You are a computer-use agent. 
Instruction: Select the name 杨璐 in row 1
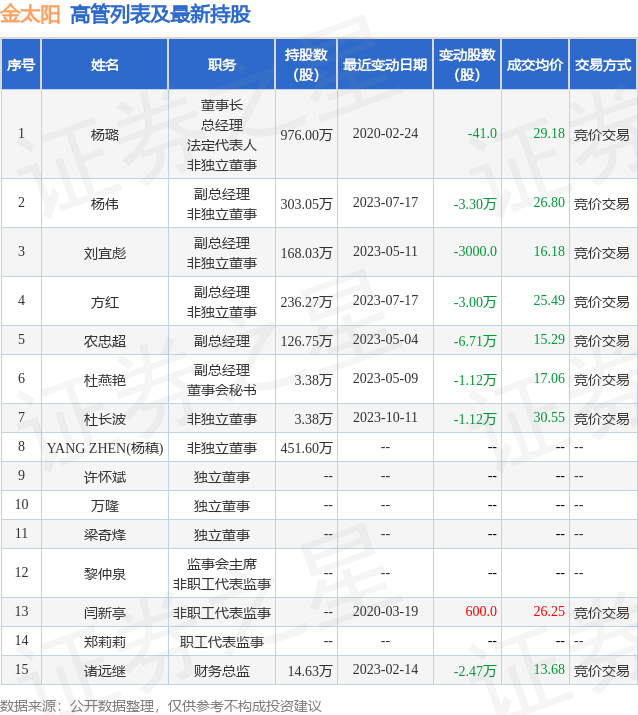click(x=104, y=135)
